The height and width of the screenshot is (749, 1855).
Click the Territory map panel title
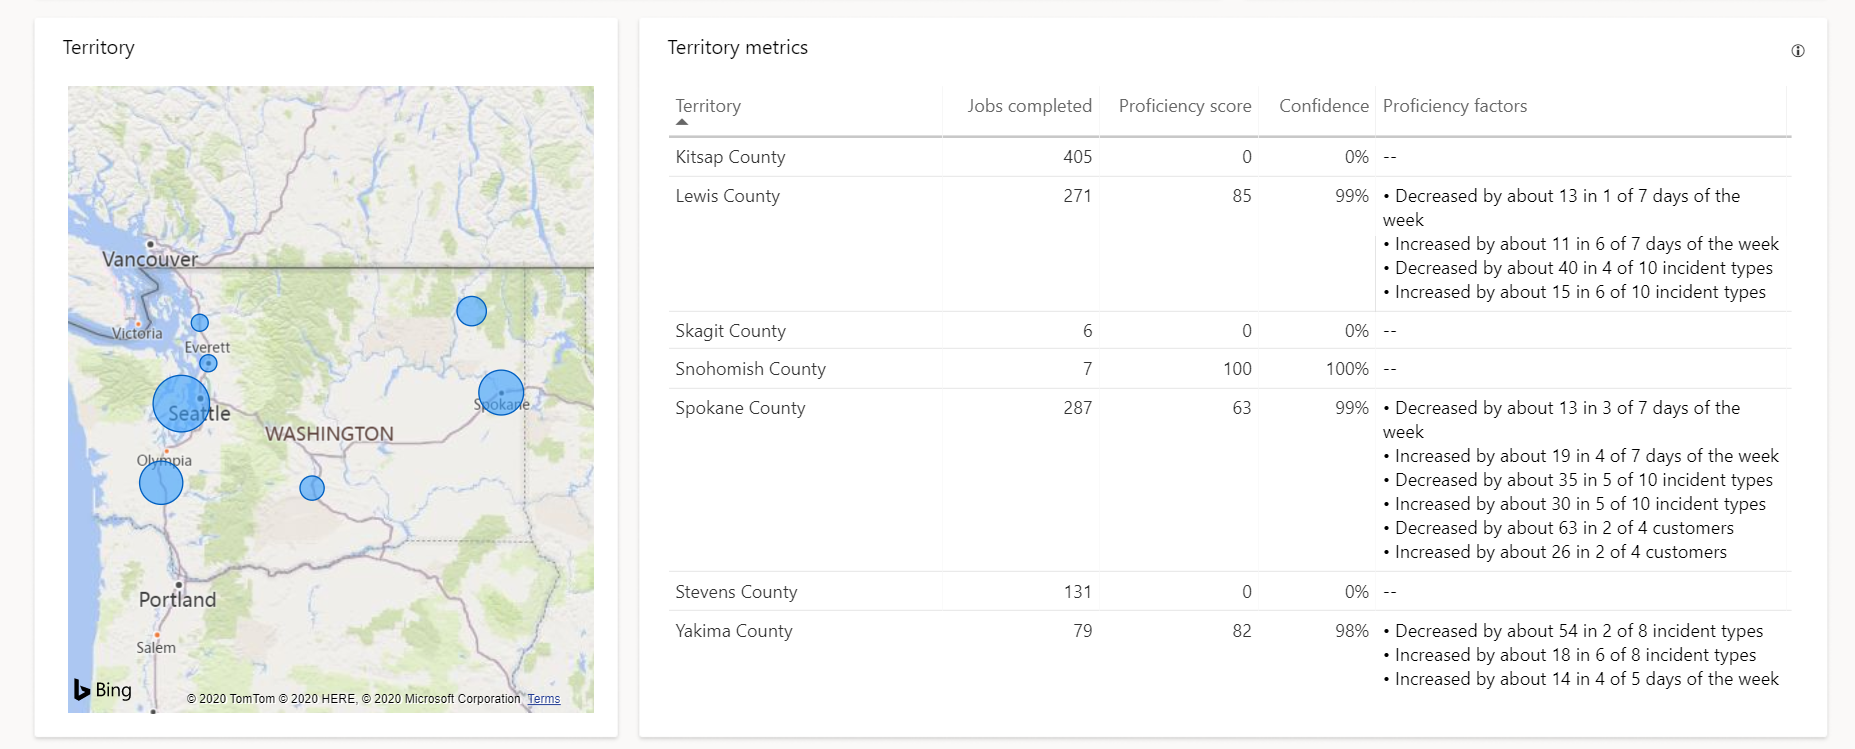coord(98,47)
